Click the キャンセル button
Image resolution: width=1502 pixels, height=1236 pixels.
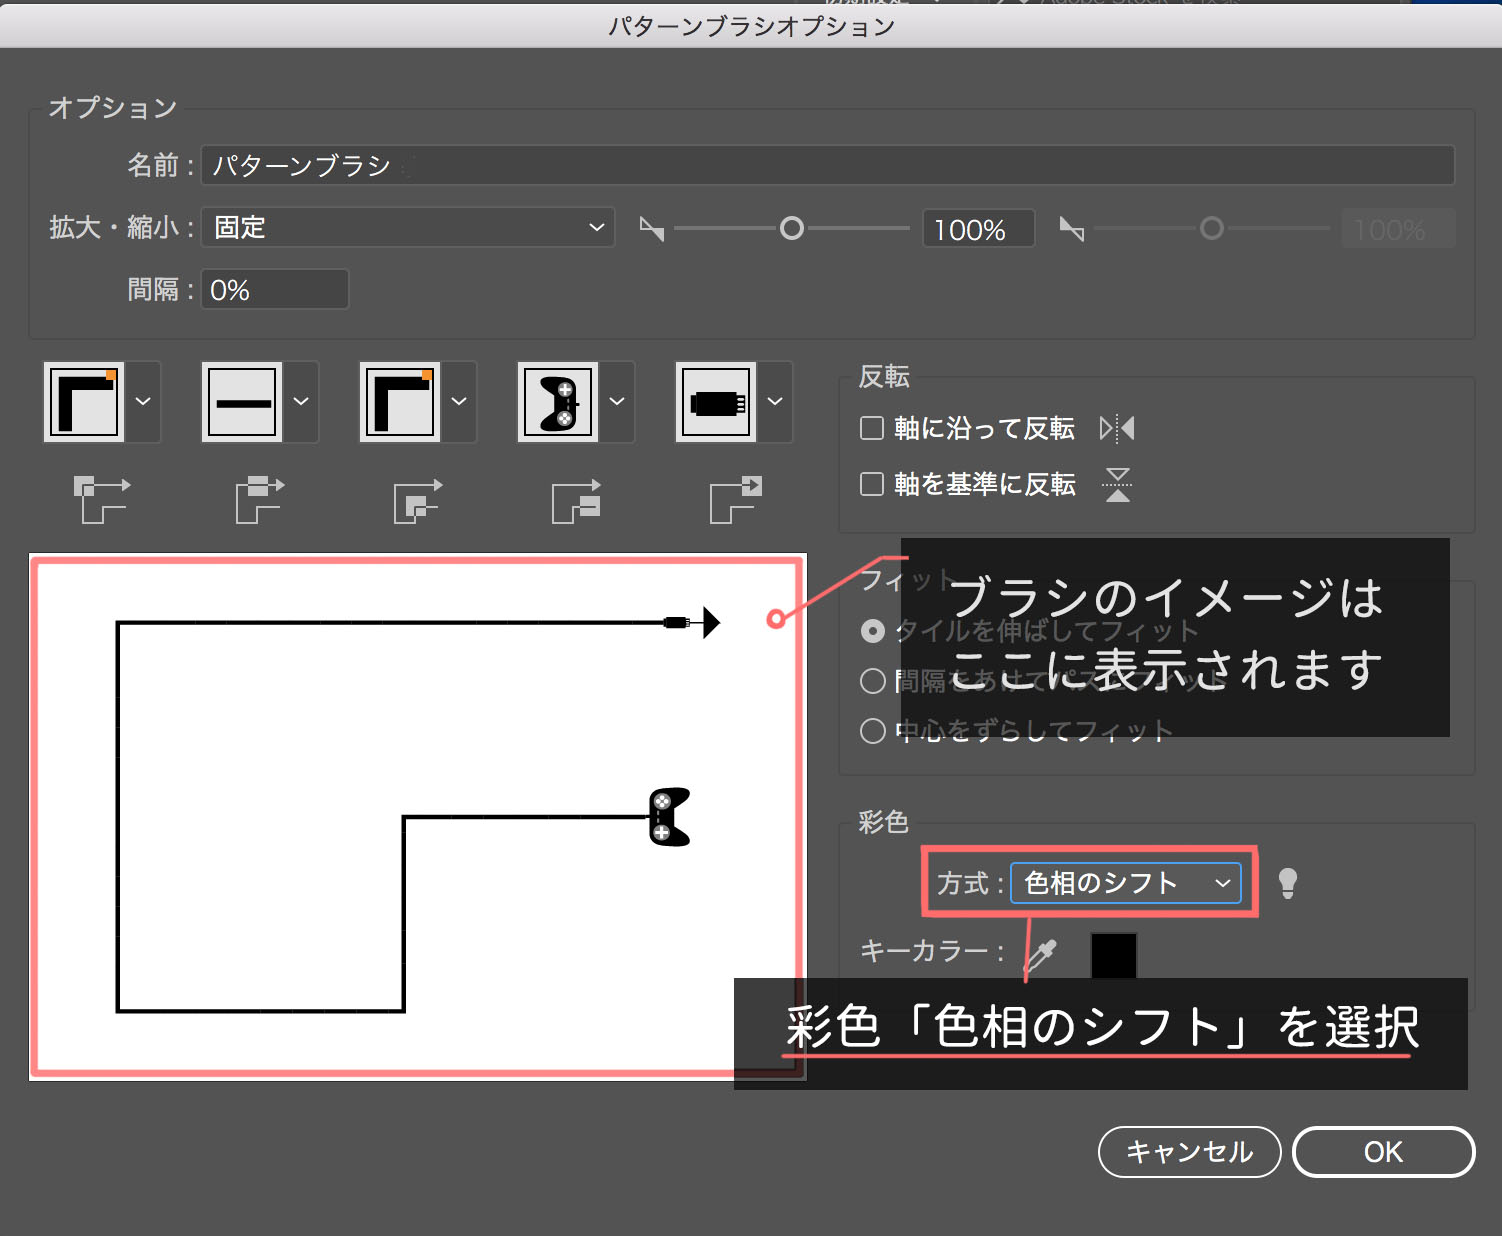pyautogui.click(x=1189, y=1152)
